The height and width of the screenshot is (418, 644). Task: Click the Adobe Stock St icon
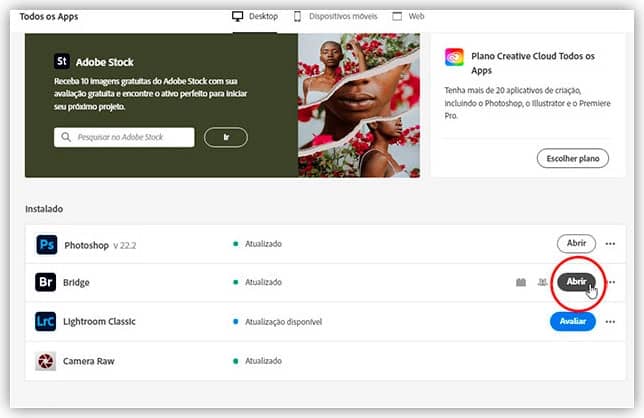(65, 60)
